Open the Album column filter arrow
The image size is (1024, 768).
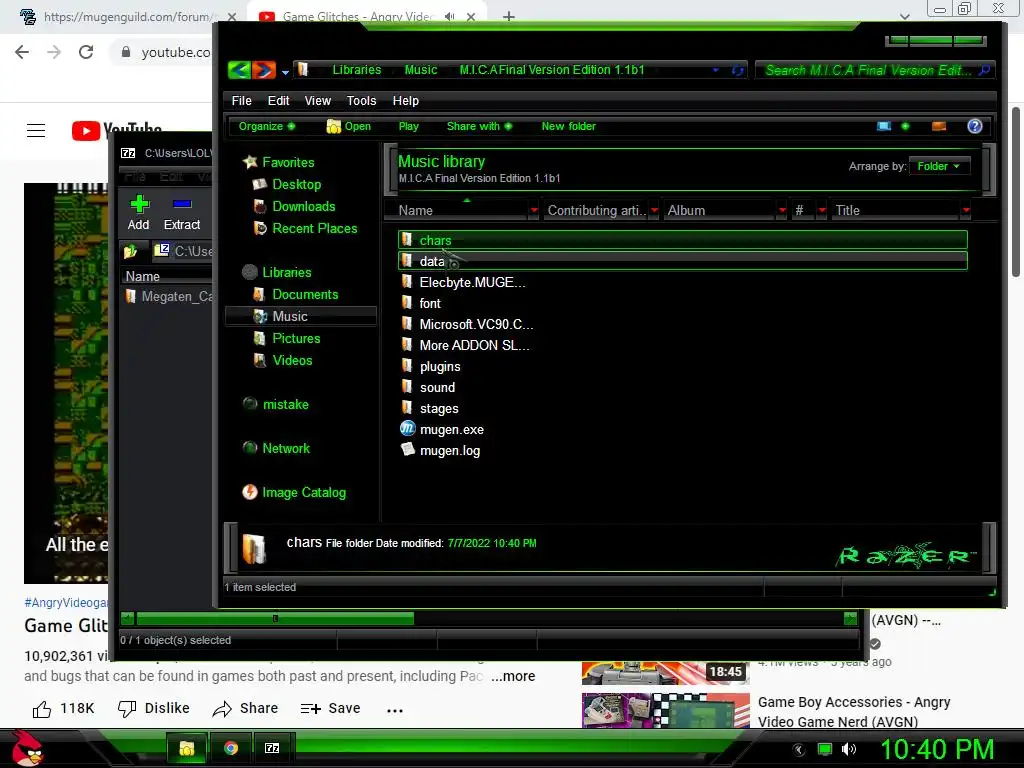(782, 210)
